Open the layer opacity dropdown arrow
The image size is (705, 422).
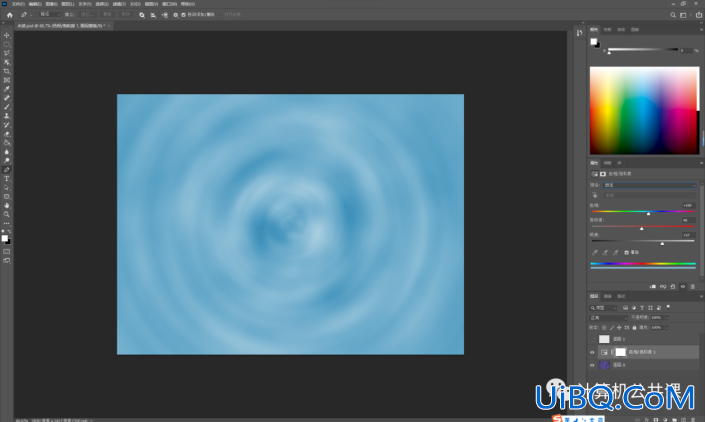click(667, 318)
